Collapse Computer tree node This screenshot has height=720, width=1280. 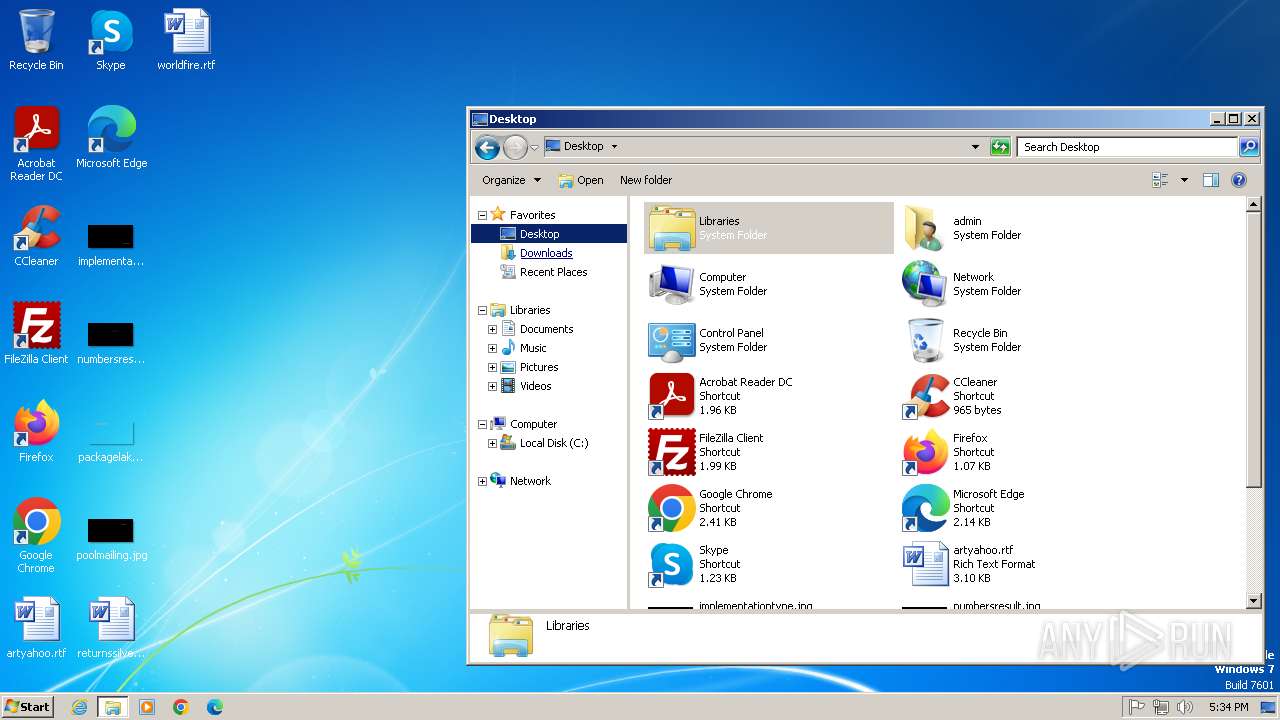tap(482, 424)
